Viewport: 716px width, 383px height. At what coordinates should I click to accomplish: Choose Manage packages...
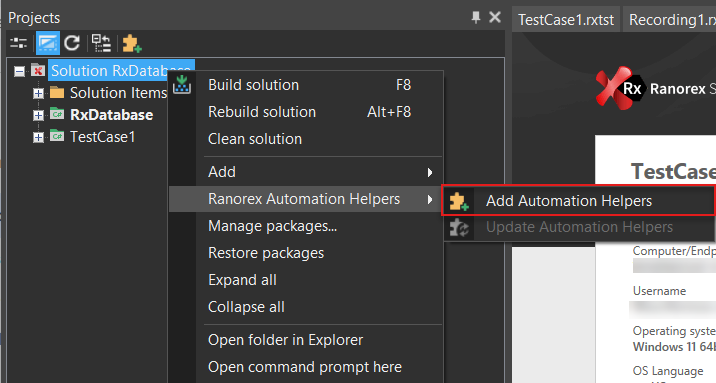click(x=305, y=226)
